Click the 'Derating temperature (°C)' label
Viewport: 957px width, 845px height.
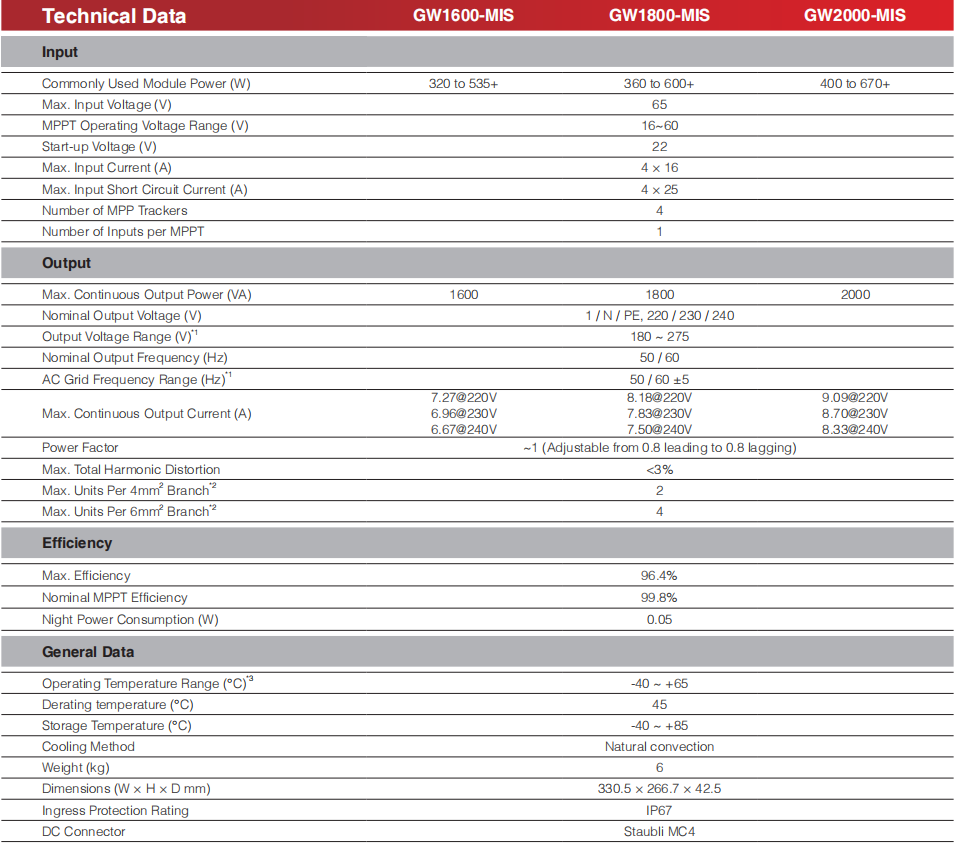point(118,705)
